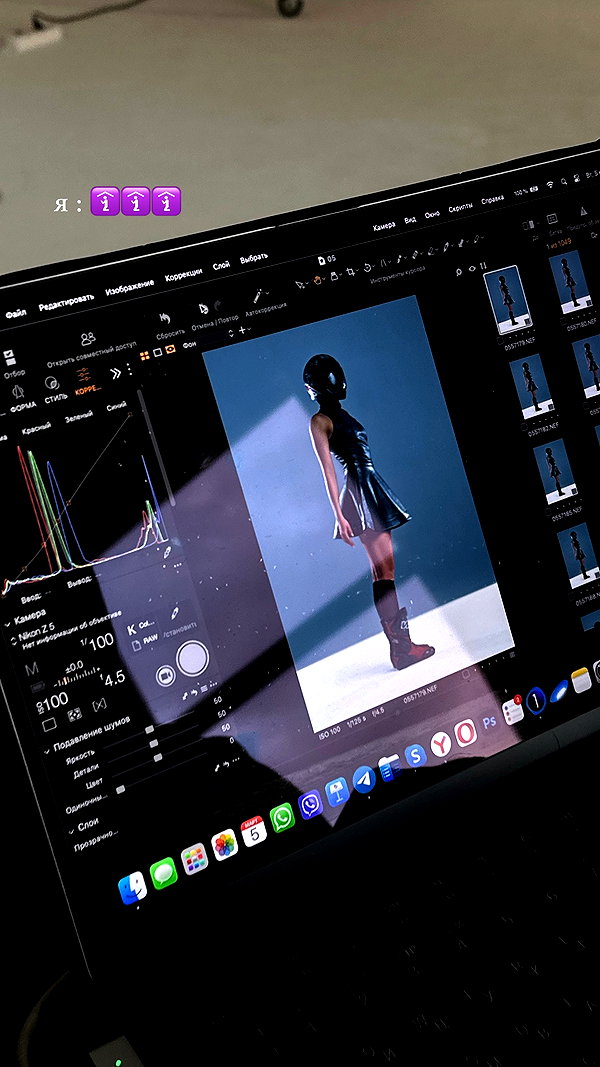The image size is (600, 1067).
Task: Select thumbnail 0557182.NEF in browser
Action: 530,388
